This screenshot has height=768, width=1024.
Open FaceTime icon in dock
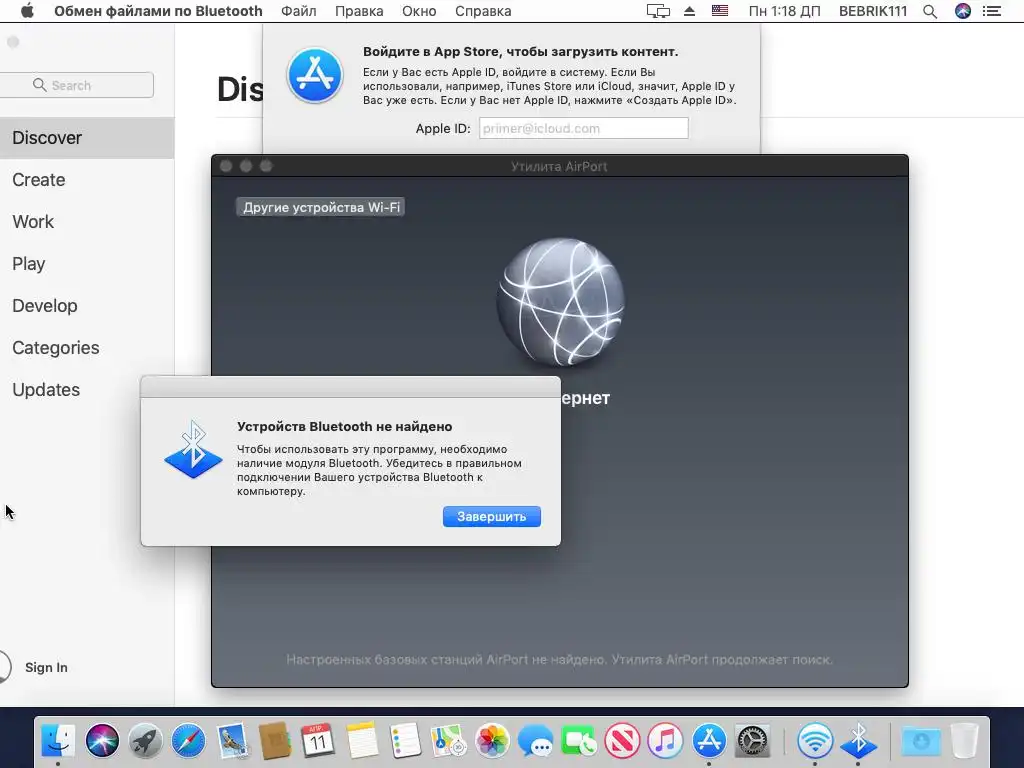tap(579, 741)
